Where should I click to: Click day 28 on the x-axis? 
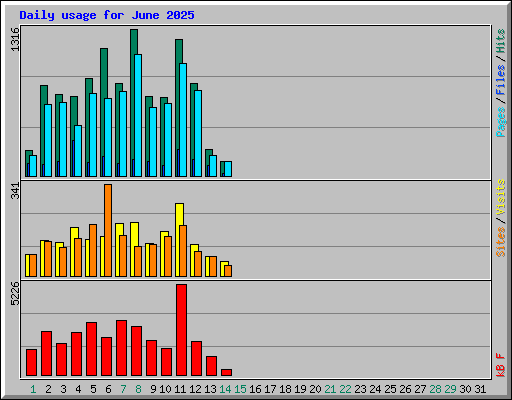pyautogui.click(x=435, y=389)
